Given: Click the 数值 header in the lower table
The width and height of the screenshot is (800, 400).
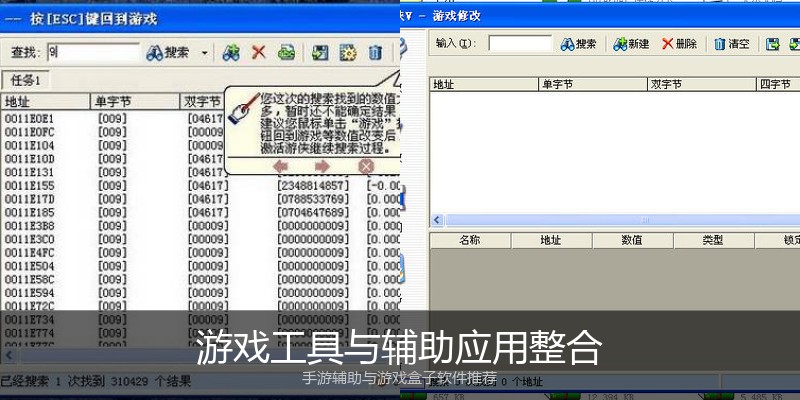Looking at the screenshot, I should [x=633, y=241].
